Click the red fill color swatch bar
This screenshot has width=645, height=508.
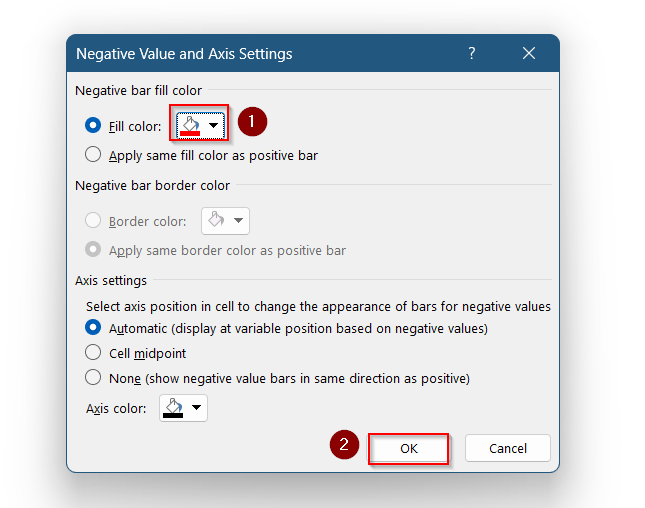pos(190,133)
